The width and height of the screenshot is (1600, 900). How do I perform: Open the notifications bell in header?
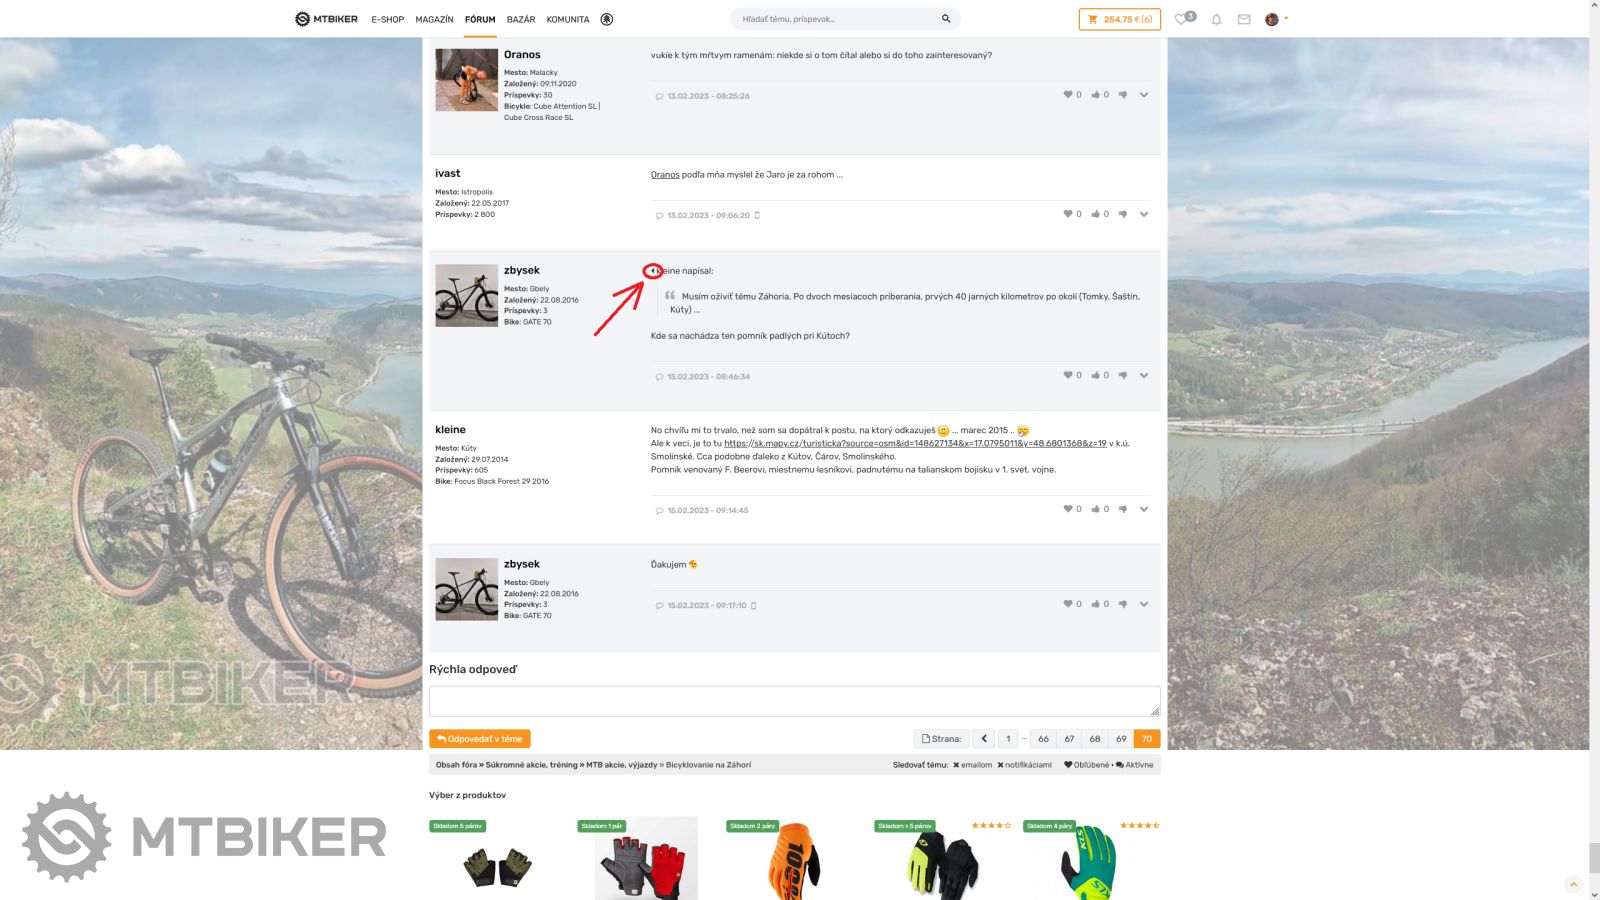pos(1216,19)
